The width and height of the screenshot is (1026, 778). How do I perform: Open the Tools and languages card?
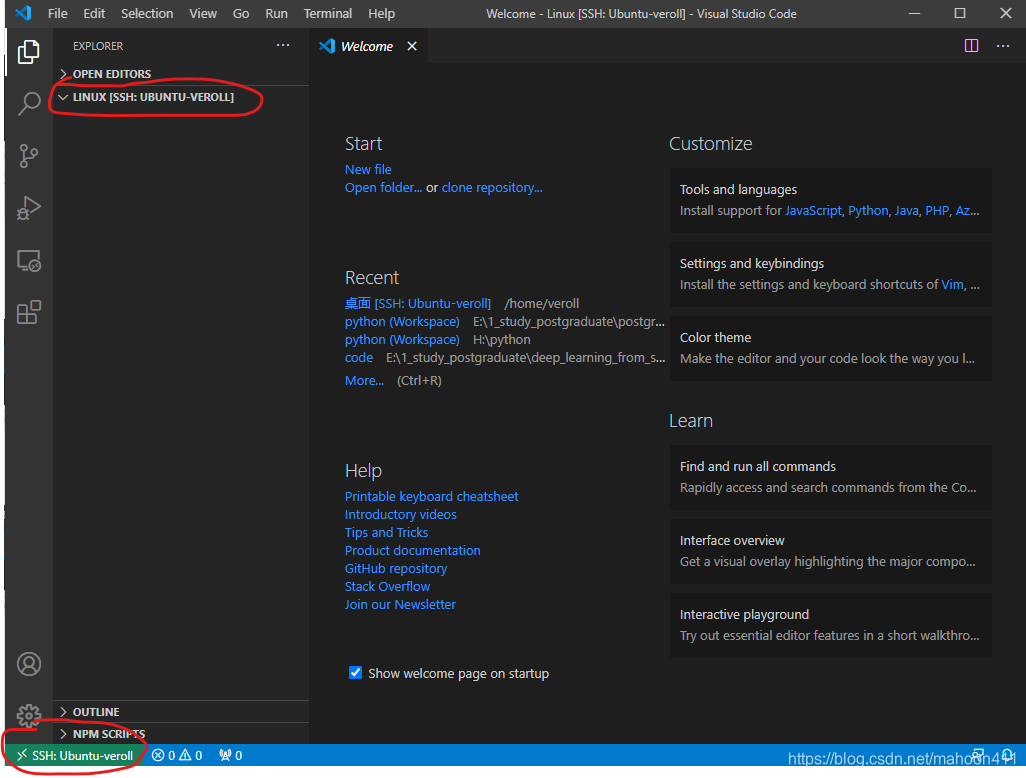830,200
